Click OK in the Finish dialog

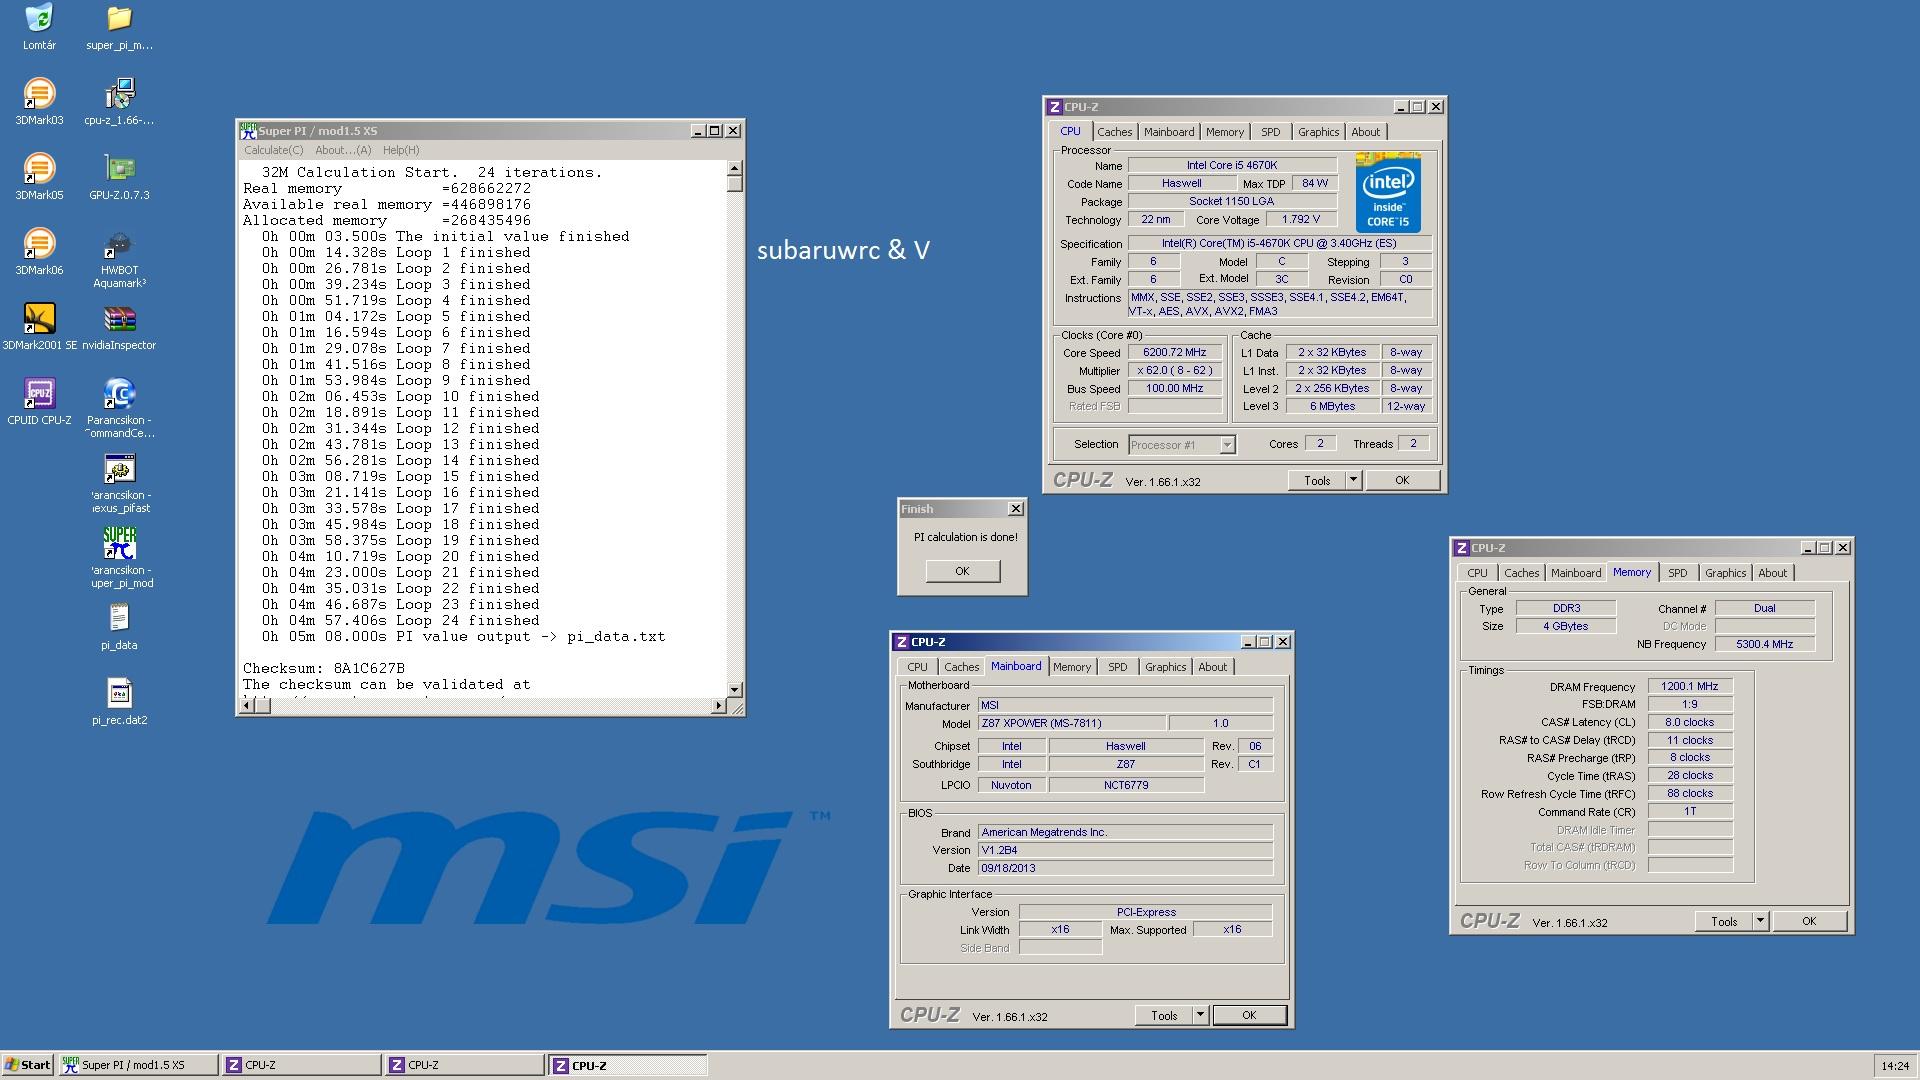962,571
